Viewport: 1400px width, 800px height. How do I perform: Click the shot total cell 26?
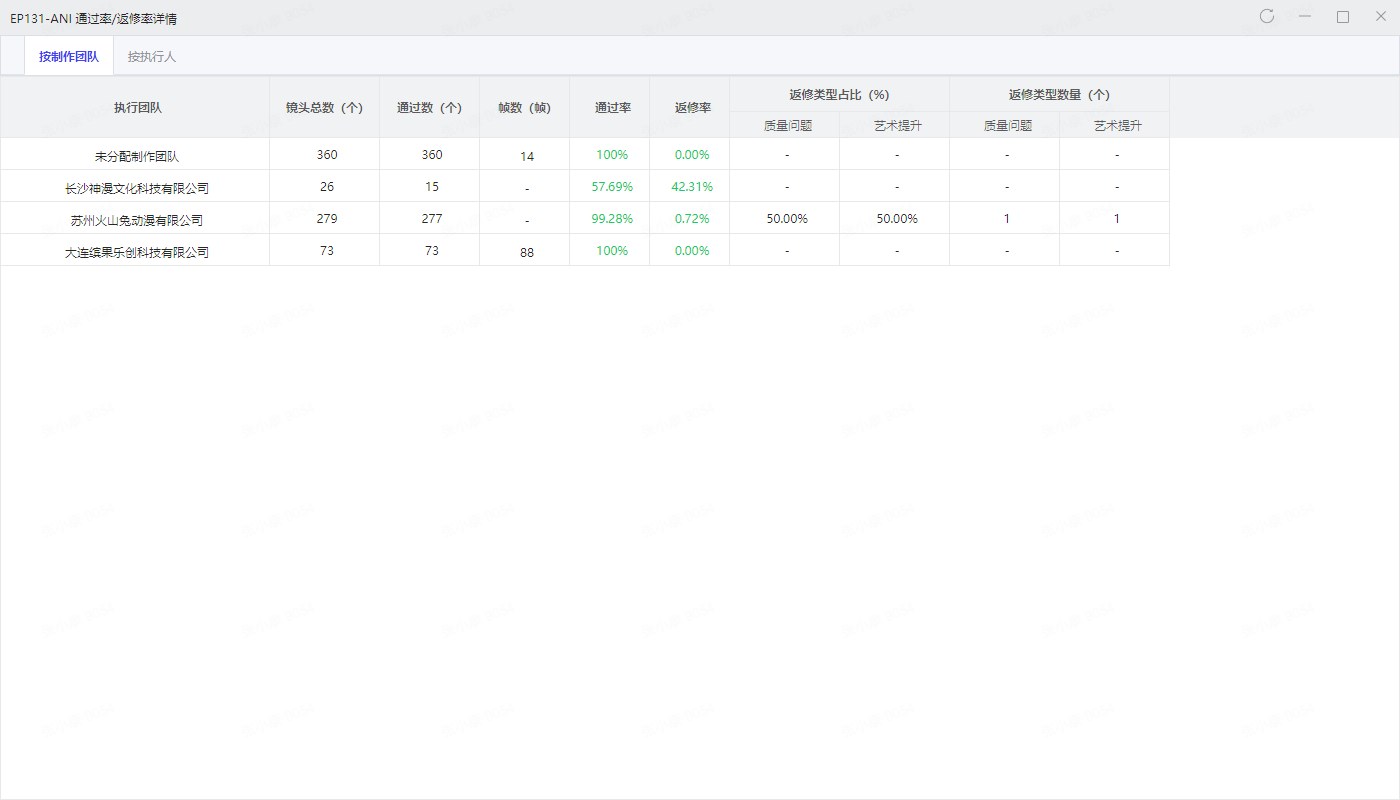click(327, 187)
